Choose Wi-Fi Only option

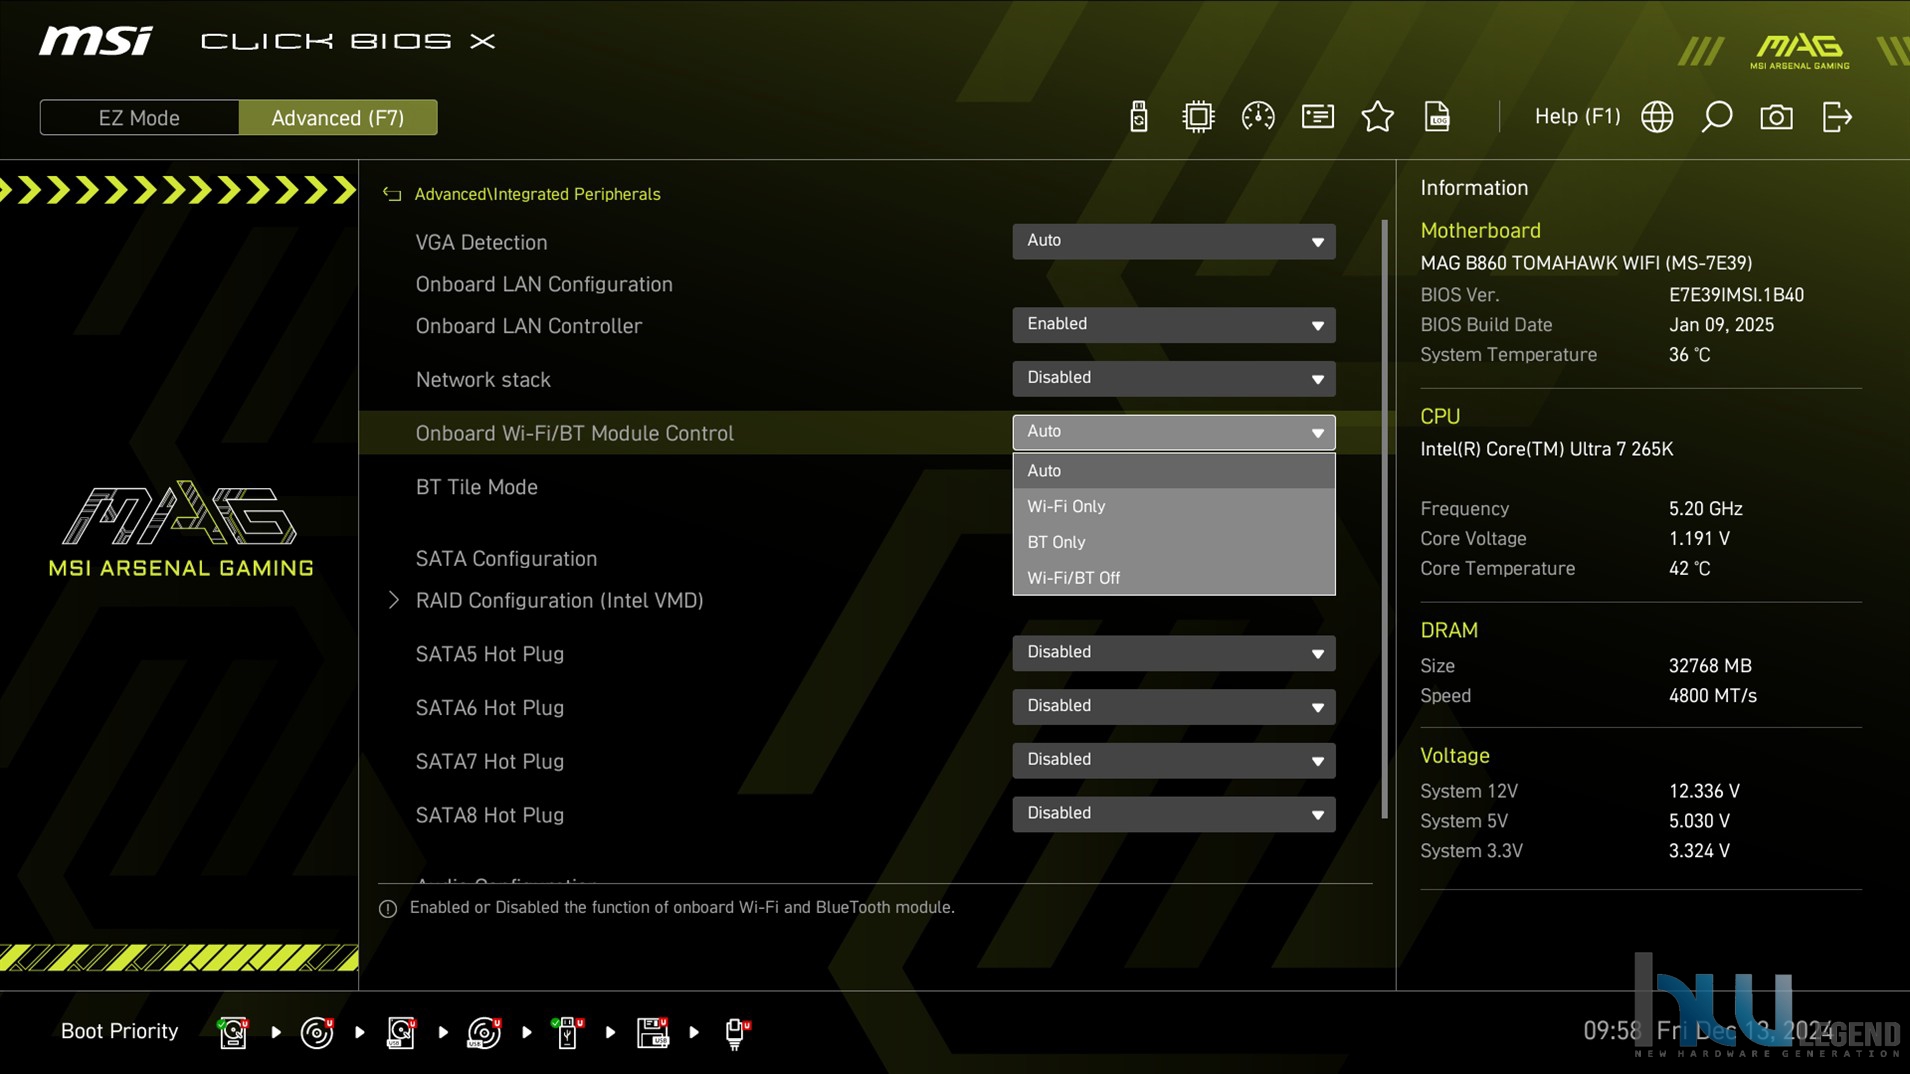tap(1173, 507)
